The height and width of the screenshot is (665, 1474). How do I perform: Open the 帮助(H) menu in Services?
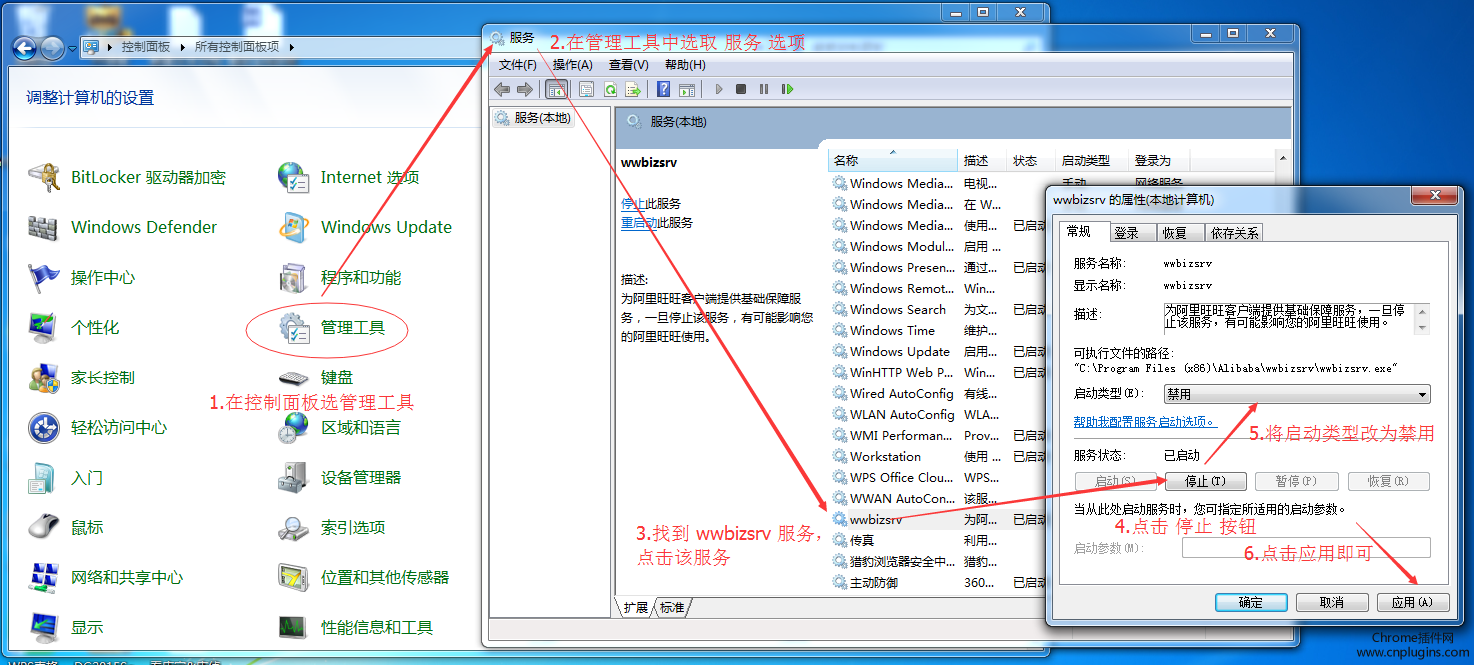685,65
